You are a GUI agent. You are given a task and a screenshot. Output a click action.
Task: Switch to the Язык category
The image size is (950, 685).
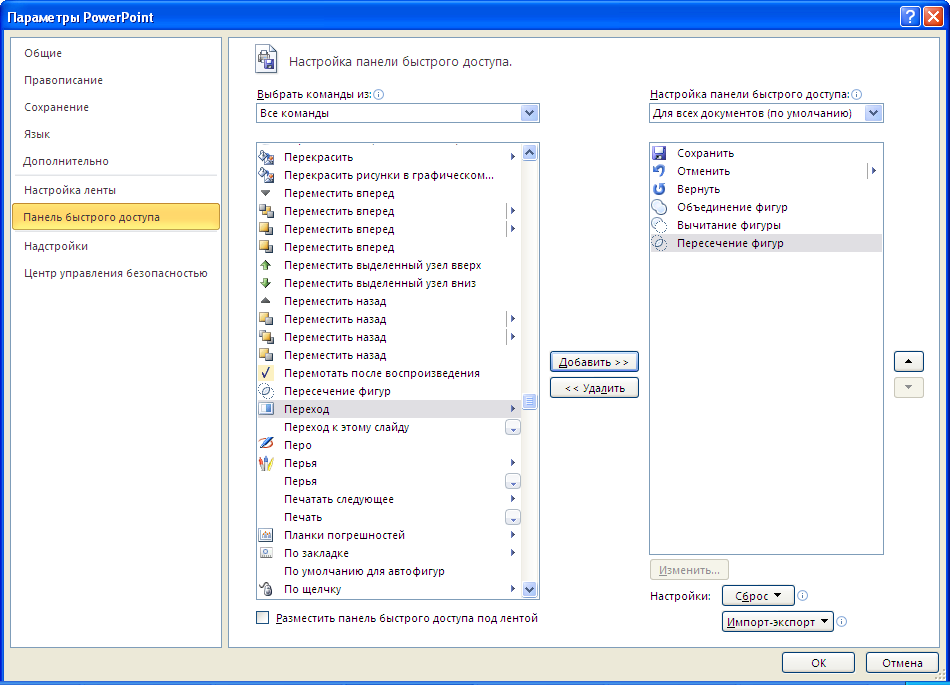coord(37,134)
